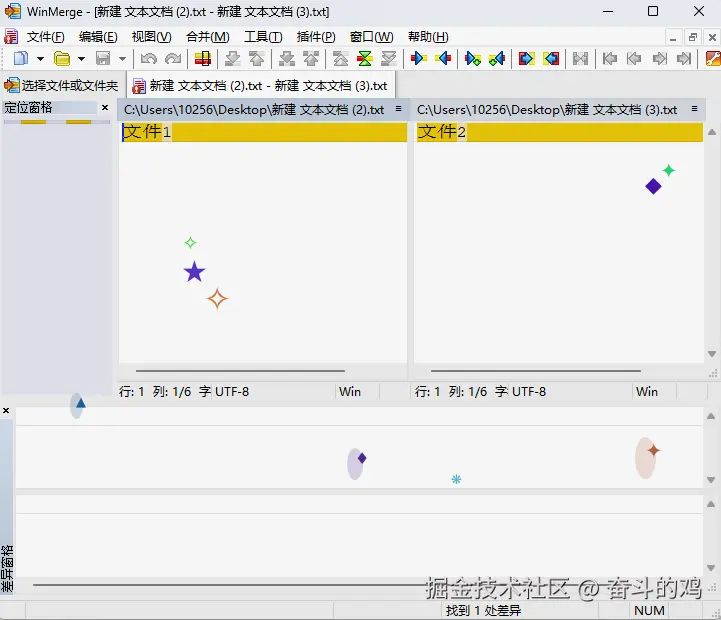Copy right and advance to next
The height and width of the screenshot is (620, 721).
tap(473, 58)
